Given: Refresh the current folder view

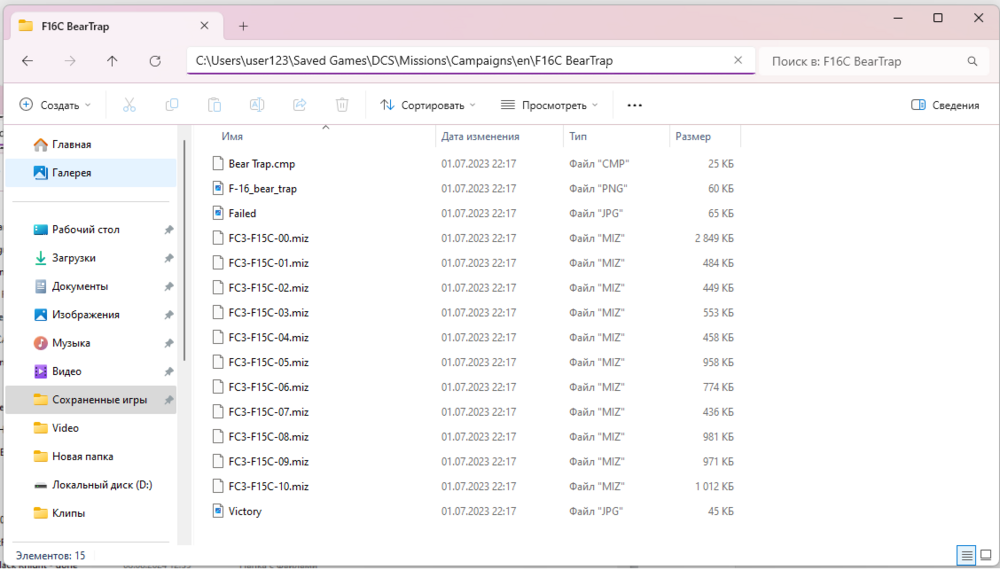Looking at the screenshot, I should (x=155, y=61).
